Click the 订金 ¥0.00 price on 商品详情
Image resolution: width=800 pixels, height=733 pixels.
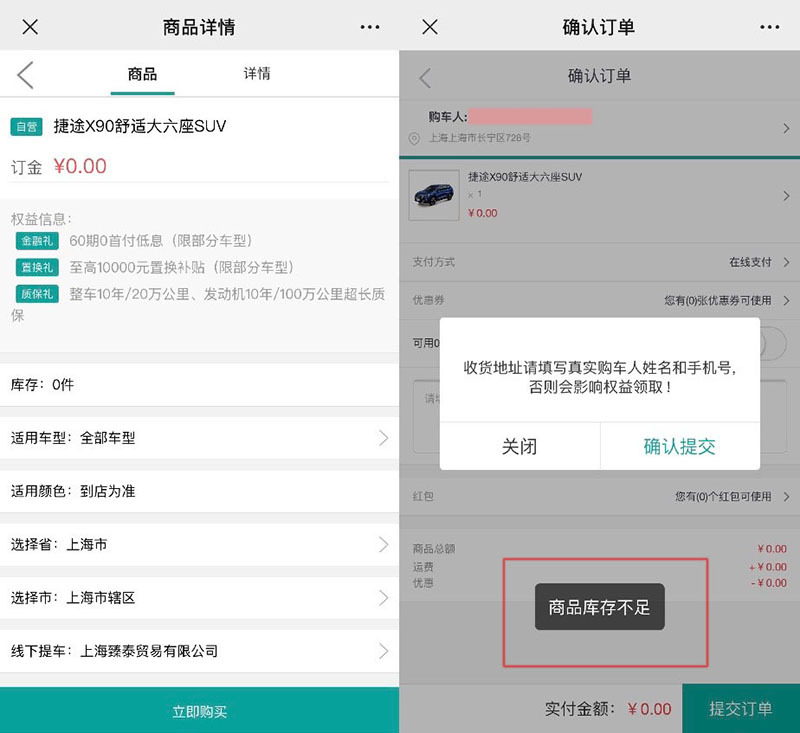(x=59, y=166)
